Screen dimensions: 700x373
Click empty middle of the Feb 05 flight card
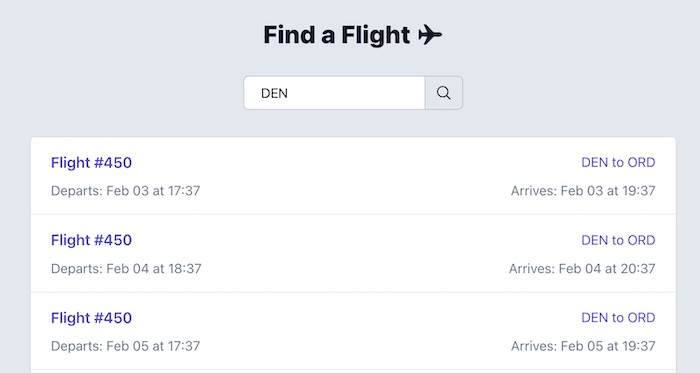353,331
